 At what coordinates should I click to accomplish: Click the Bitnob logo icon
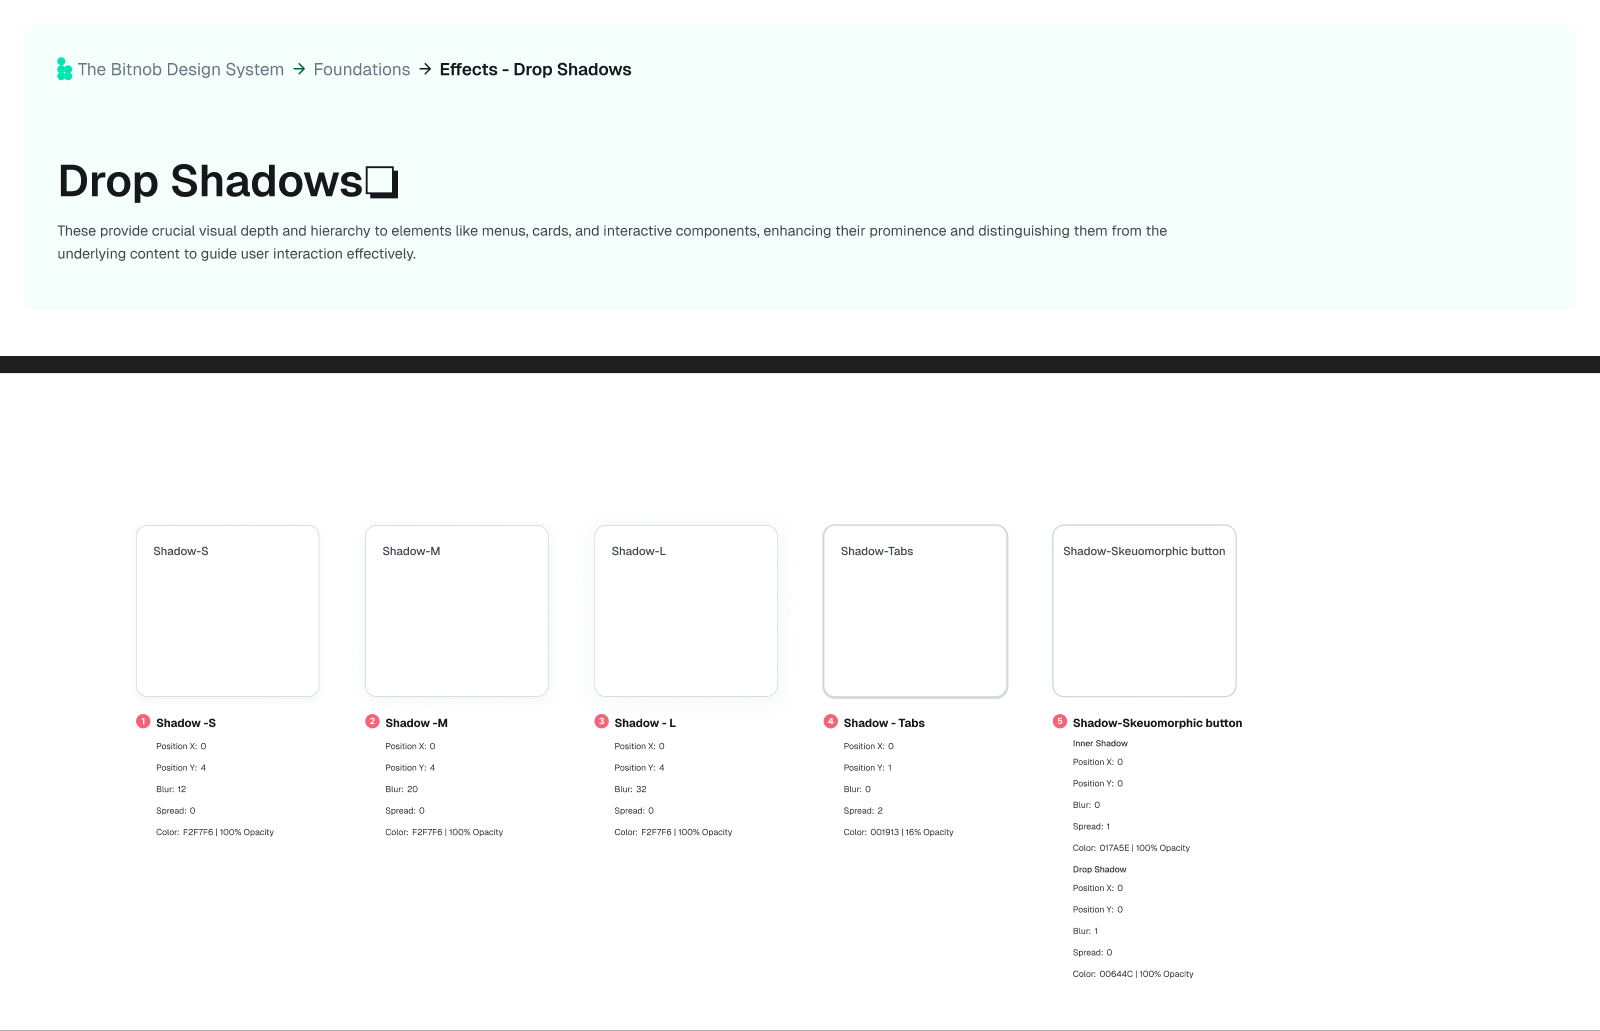(x=64, y=69)
